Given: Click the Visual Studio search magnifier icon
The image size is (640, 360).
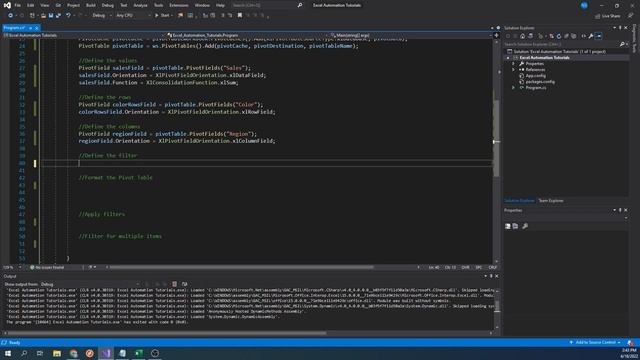Looking at the screenshot, I should coord(300,5).
